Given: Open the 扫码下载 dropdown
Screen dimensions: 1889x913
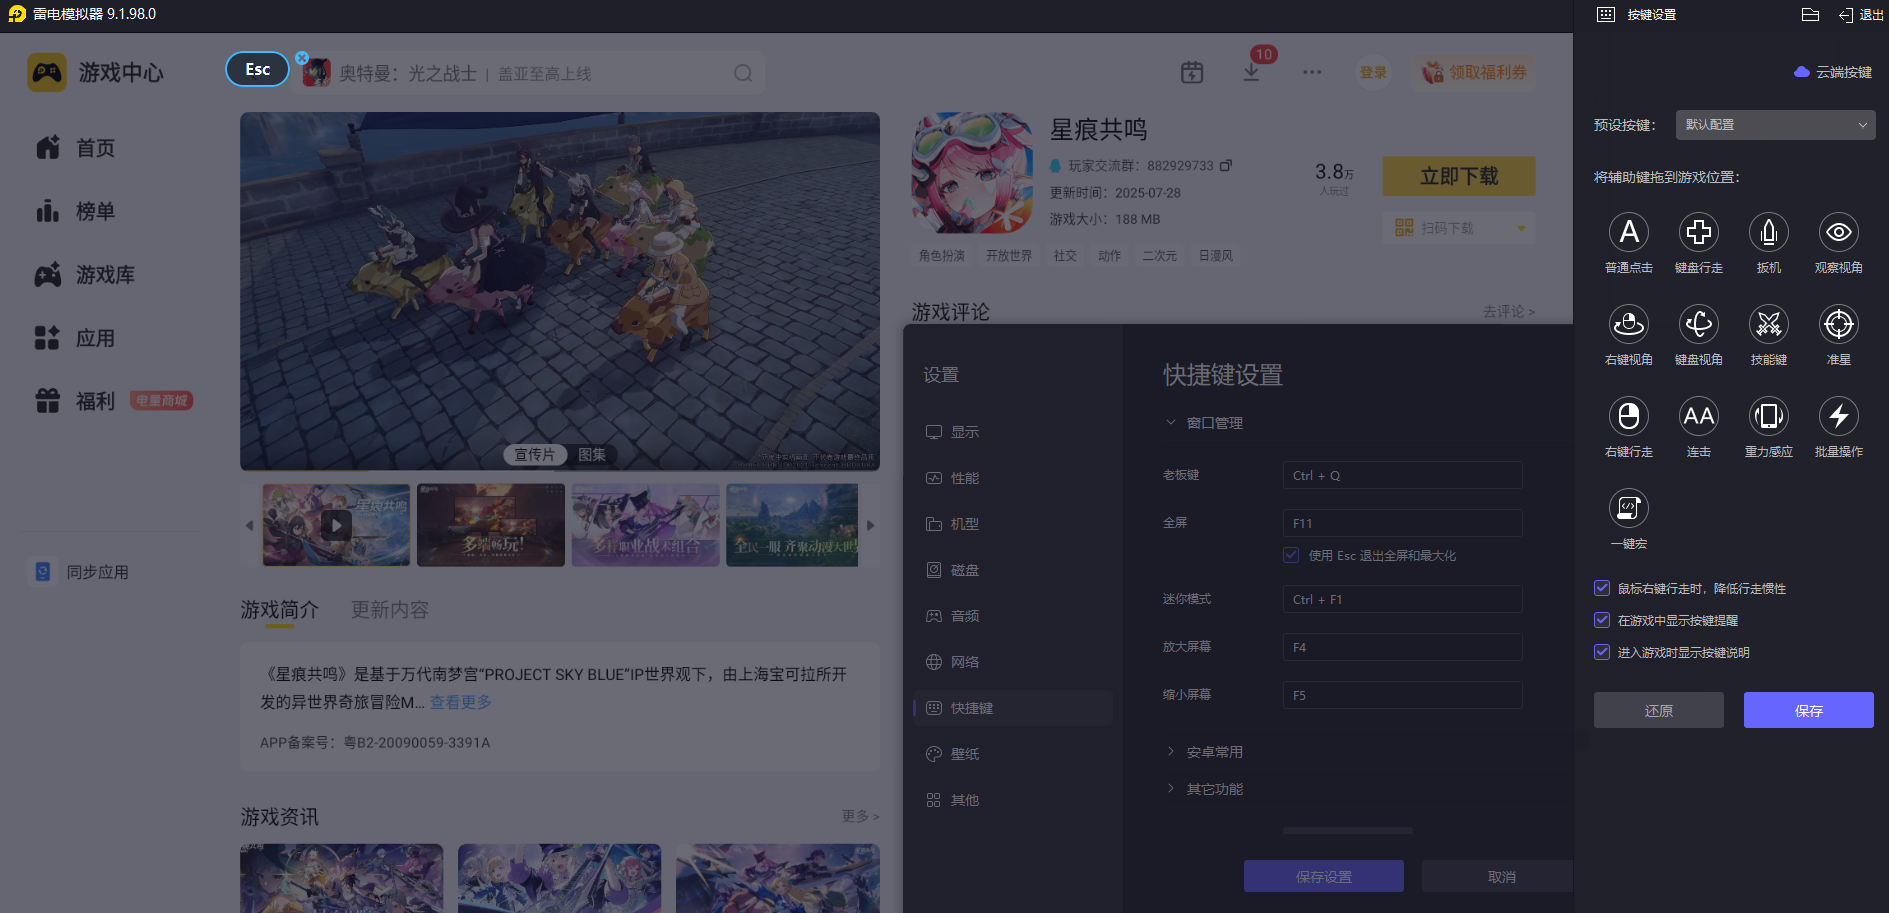Looking at the screenshot, I should pos(1459,228).
